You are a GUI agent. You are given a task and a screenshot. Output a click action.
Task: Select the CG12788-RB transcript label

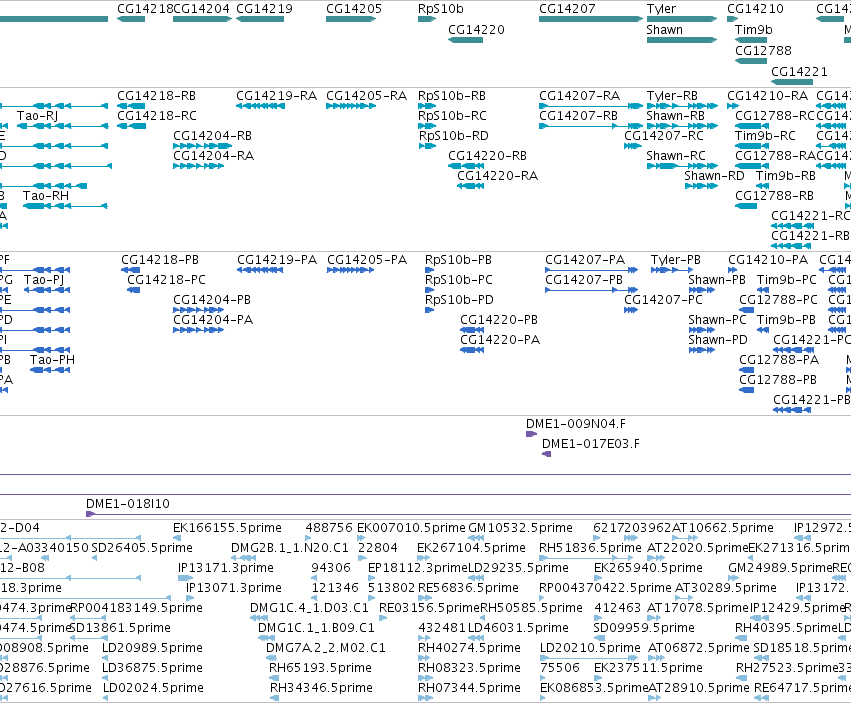[774, 195]
